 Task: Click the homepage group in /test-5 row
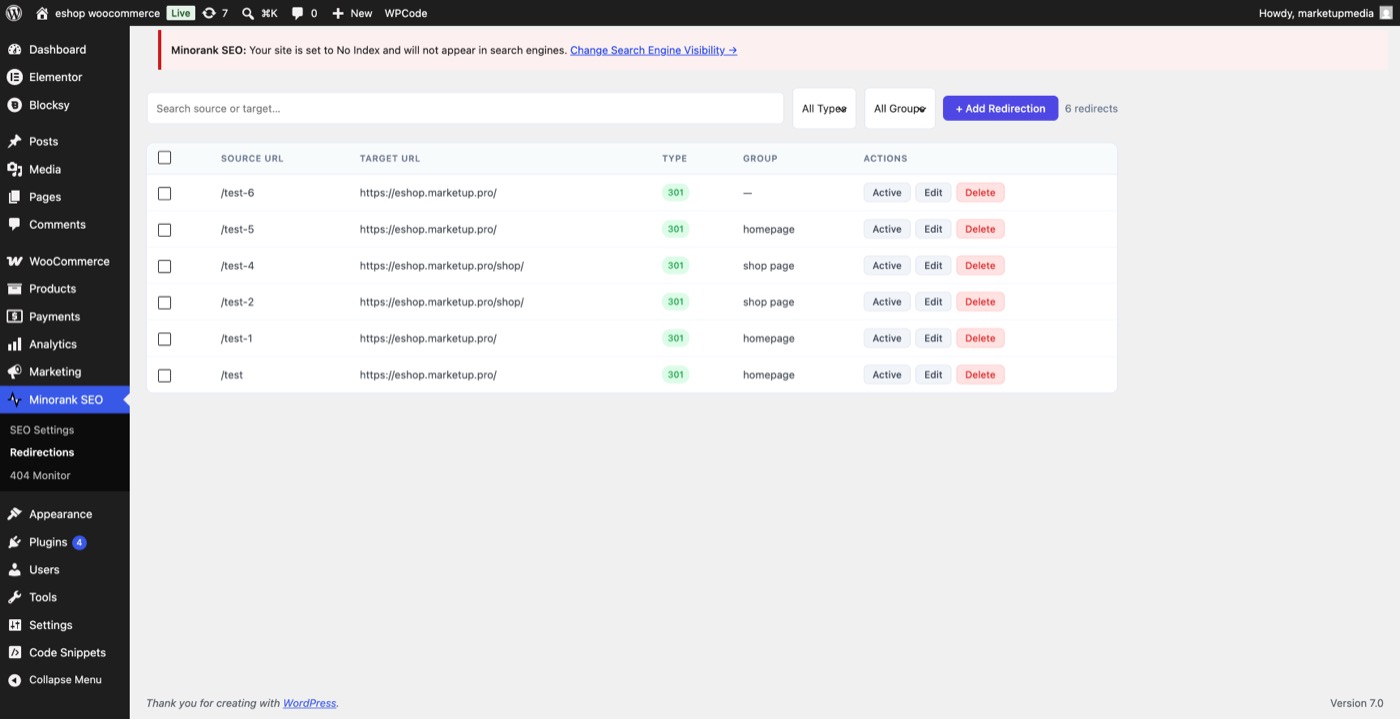[x=769, y=229]
